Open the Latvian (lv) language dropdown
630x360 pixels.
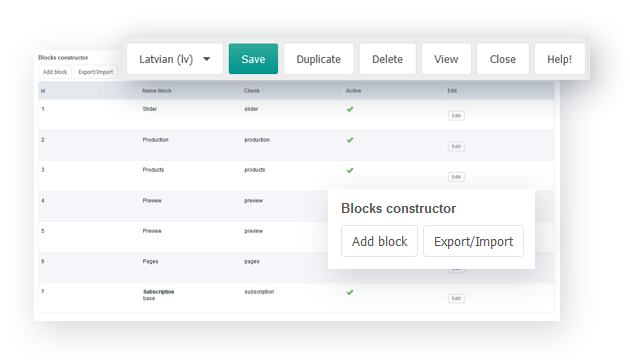[x=175, y=59]
